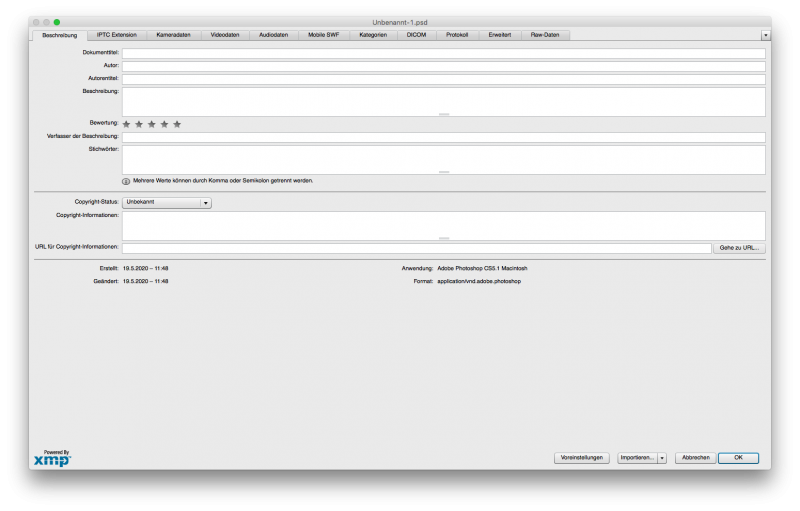Select the Raw-Daten tab
Screen dimensions: 800x511
[545, 35]
